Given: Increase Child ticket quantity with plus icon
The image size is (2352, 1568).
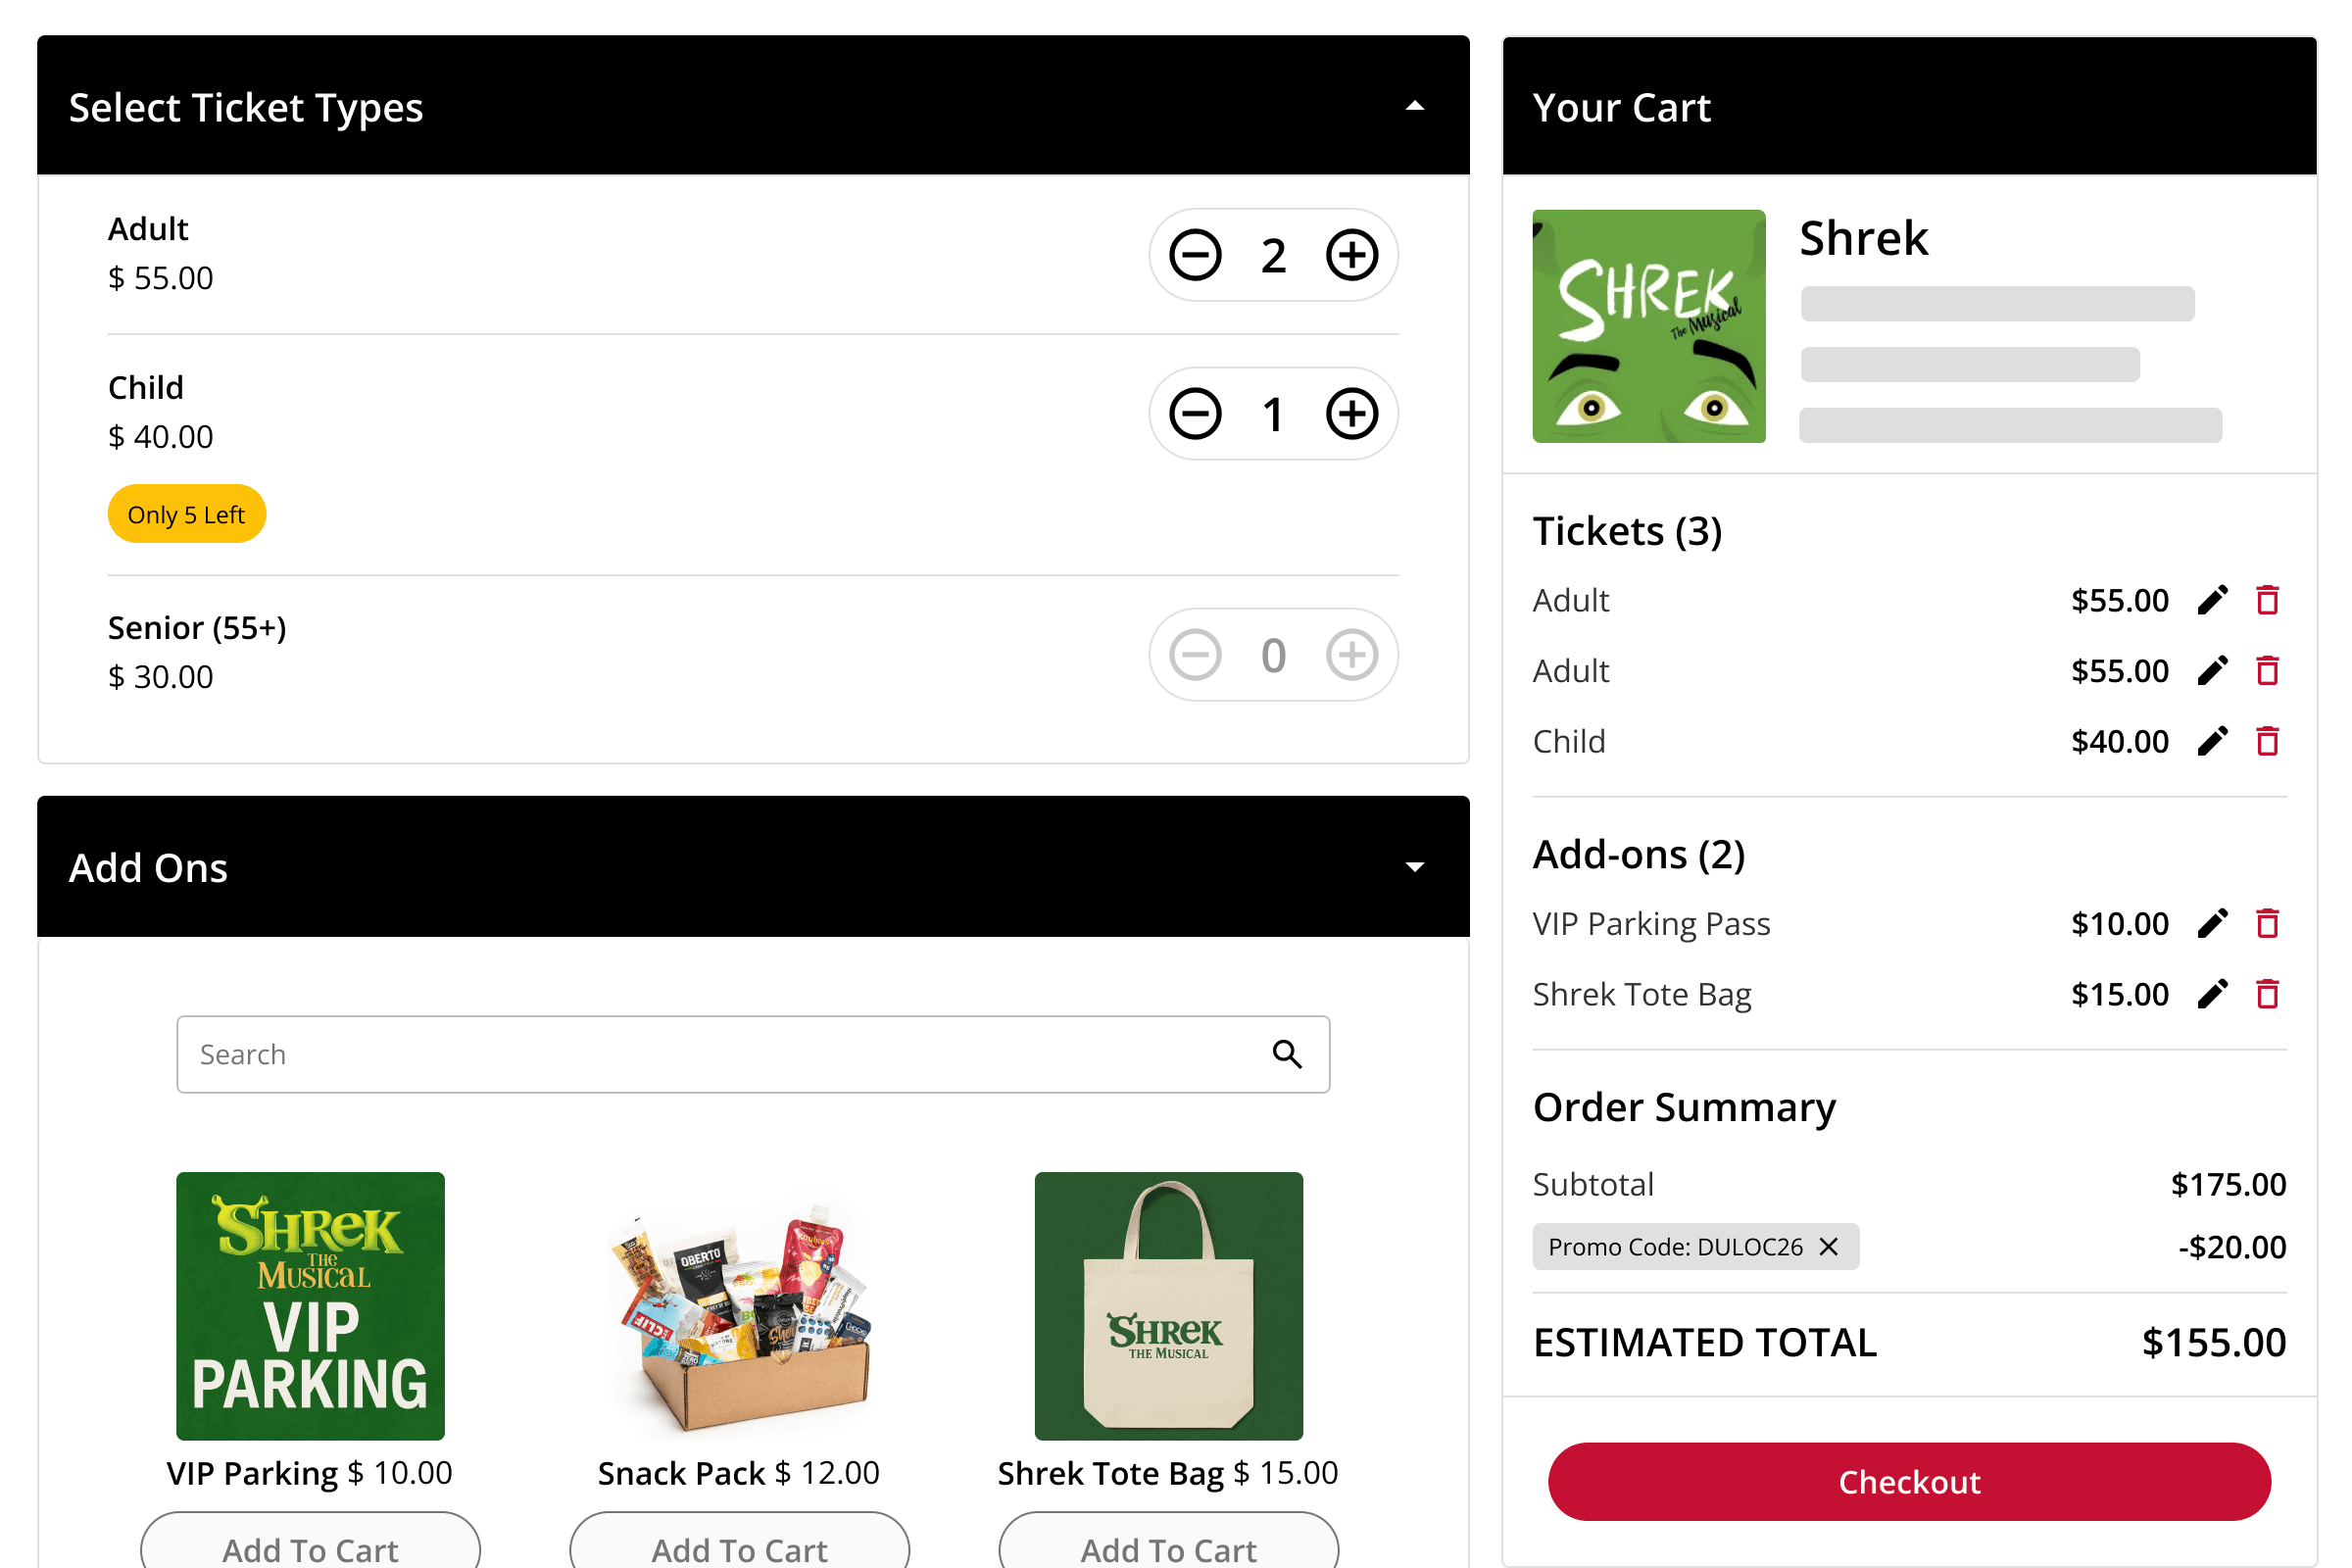Looking at the screenshot, I should [x=1352, y=414].
